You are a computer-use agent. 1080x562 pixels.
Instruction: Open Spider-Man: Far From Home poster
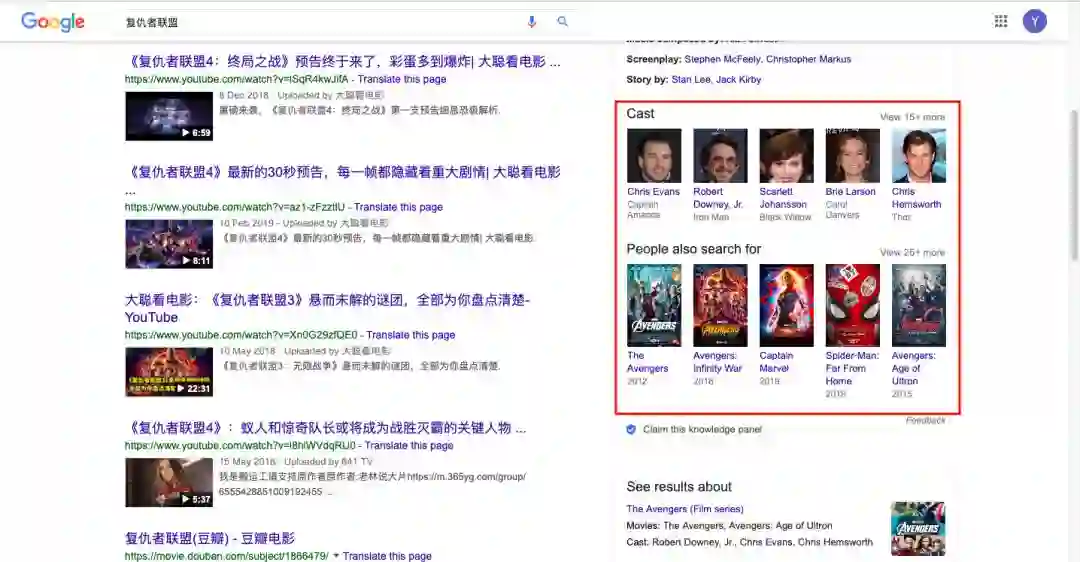pyautogui.click(x=853, y=305)
